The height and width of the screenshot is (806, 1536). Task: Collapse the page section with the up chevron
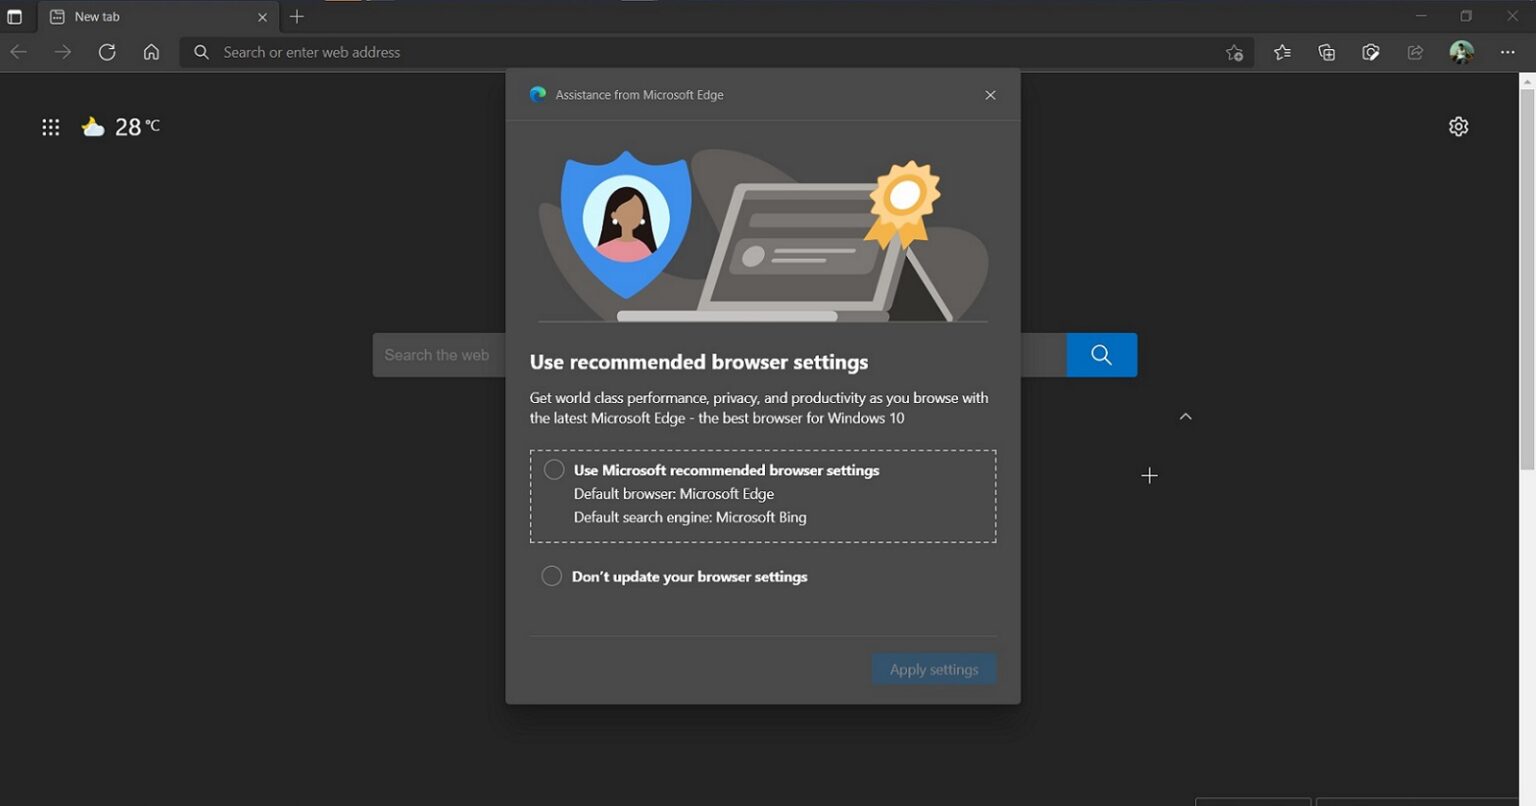(1185, 416)
